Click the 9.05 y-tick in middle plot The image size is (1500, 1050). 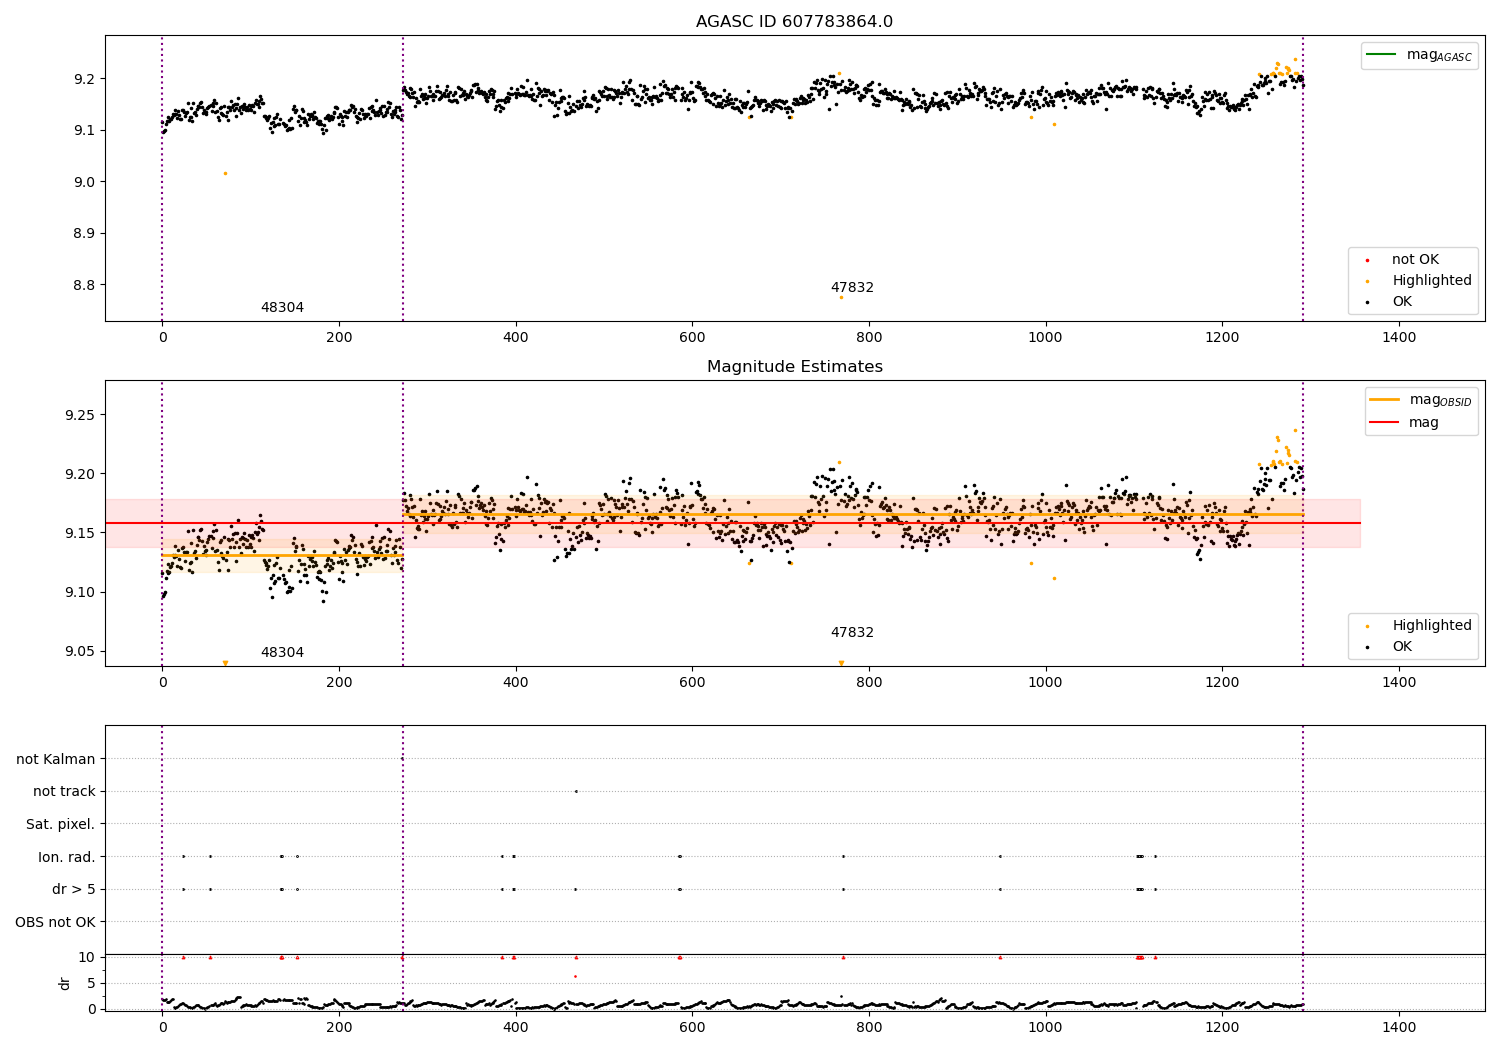pos(81,652)
